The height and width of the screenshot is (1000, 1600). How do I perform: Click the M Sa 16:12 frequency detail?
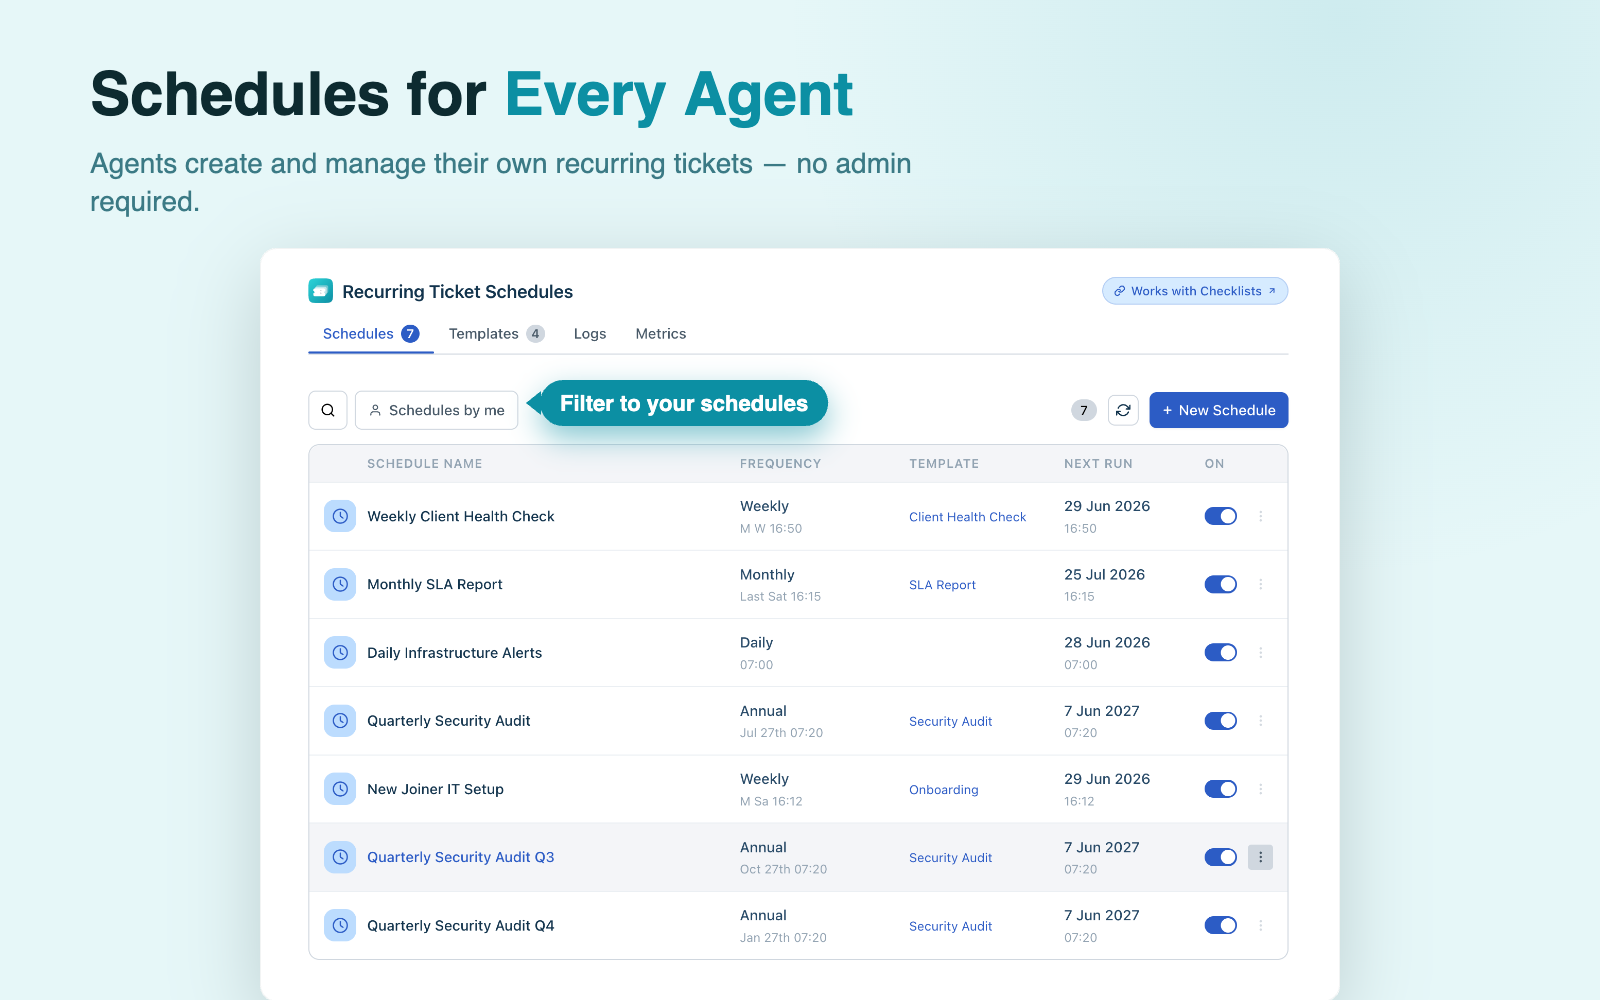point(771,801)
